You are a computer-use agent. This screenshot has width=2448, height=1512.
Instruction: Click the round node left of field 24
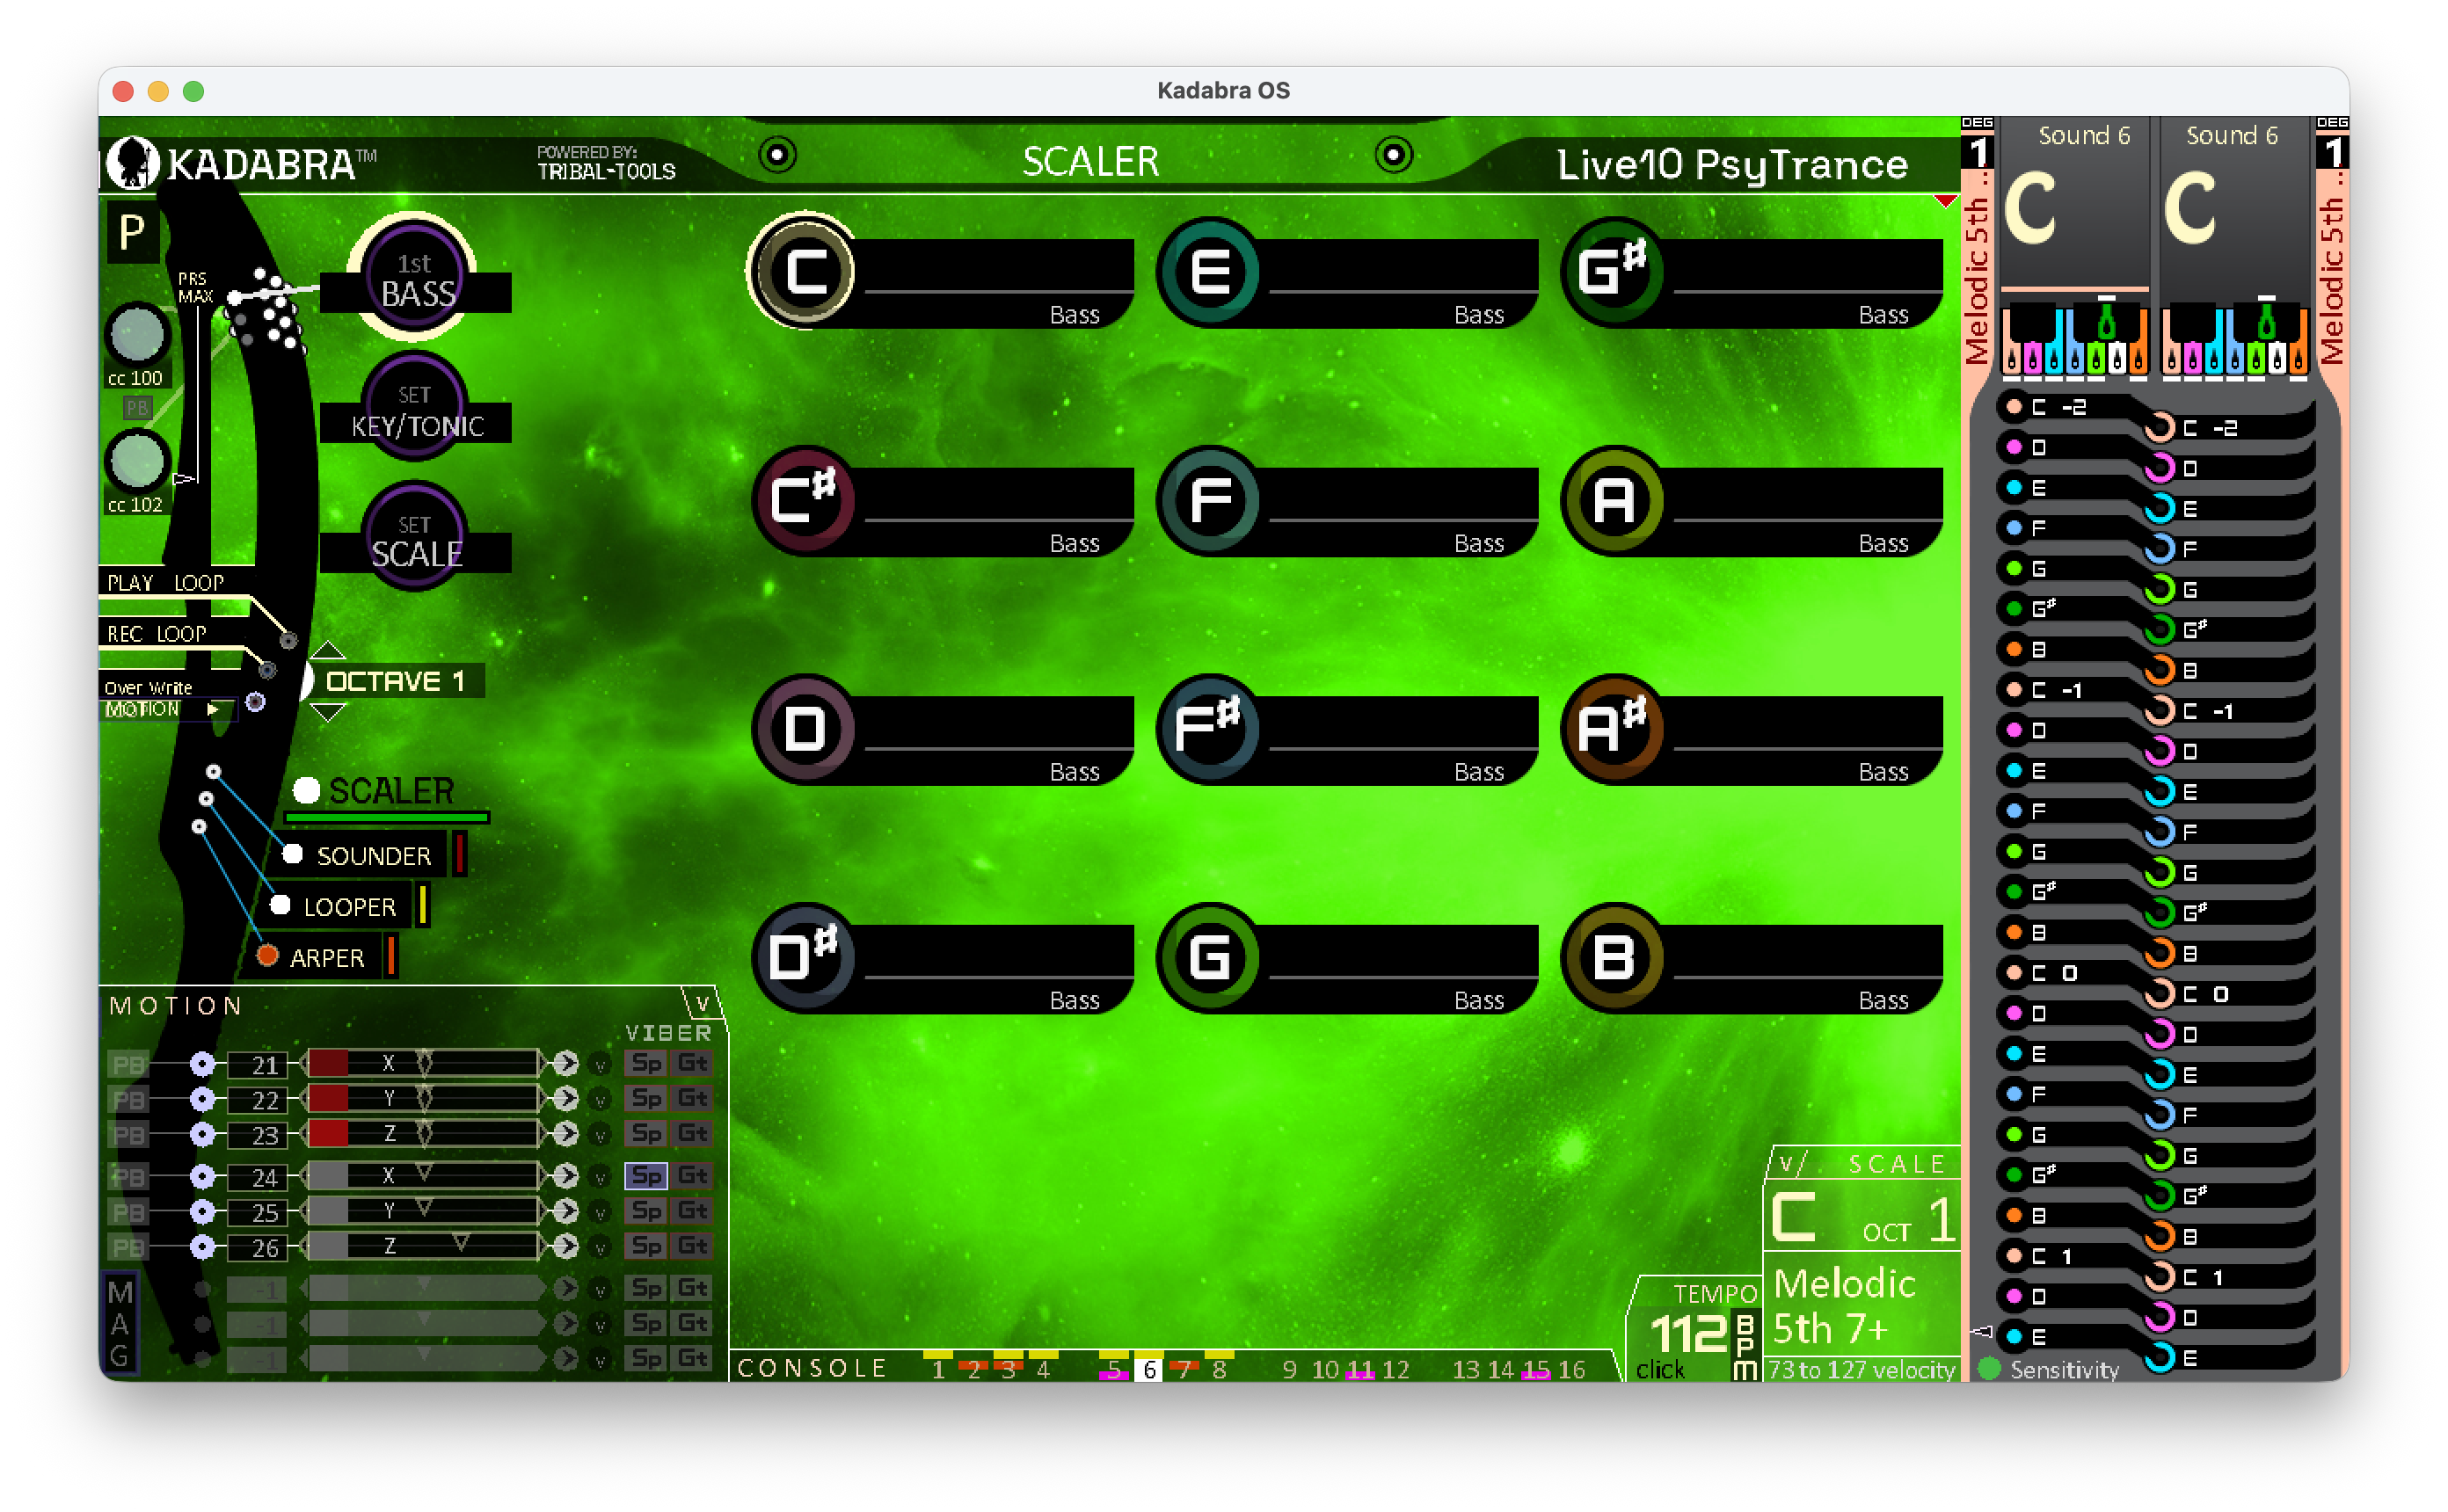tap(202, 1177)
